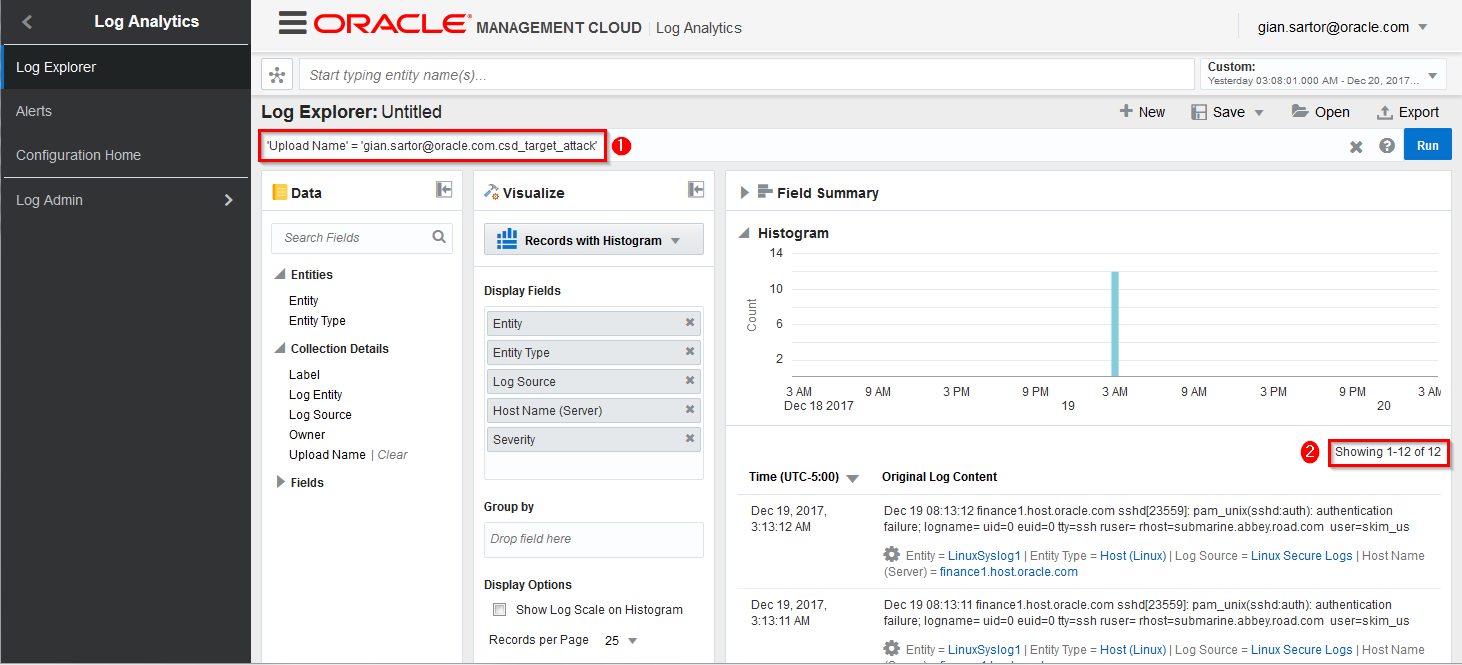Go to Configuration Home
The image size is (1462, 665).
pyautogui.click(x=125, y=155)
